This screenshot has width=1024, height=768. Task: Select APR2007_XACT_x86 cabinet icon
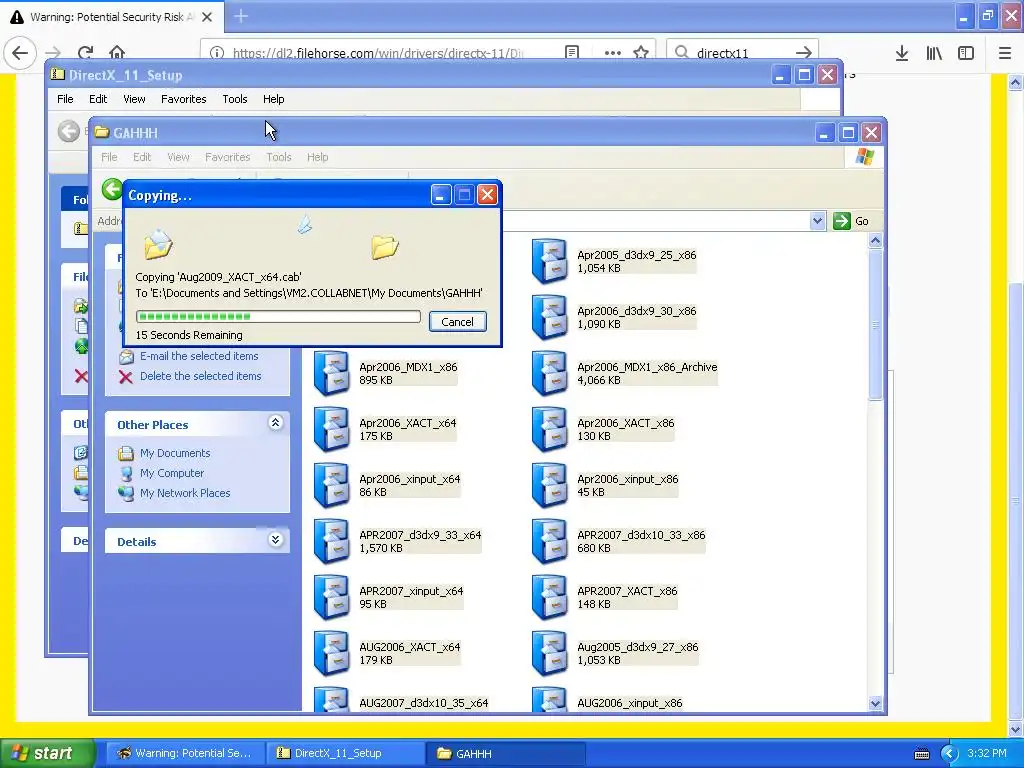point(549,598)
